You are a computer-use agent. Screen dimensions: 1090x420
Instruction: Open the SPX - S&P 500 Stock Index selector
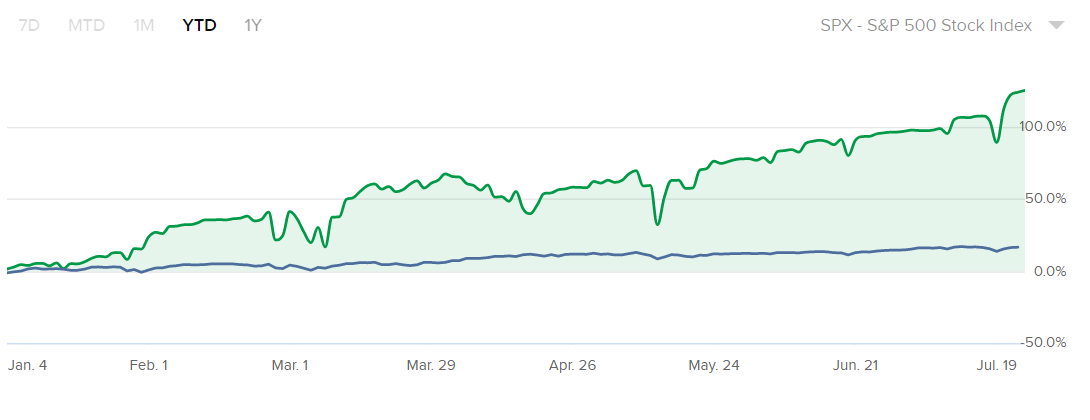click(925, 25)
